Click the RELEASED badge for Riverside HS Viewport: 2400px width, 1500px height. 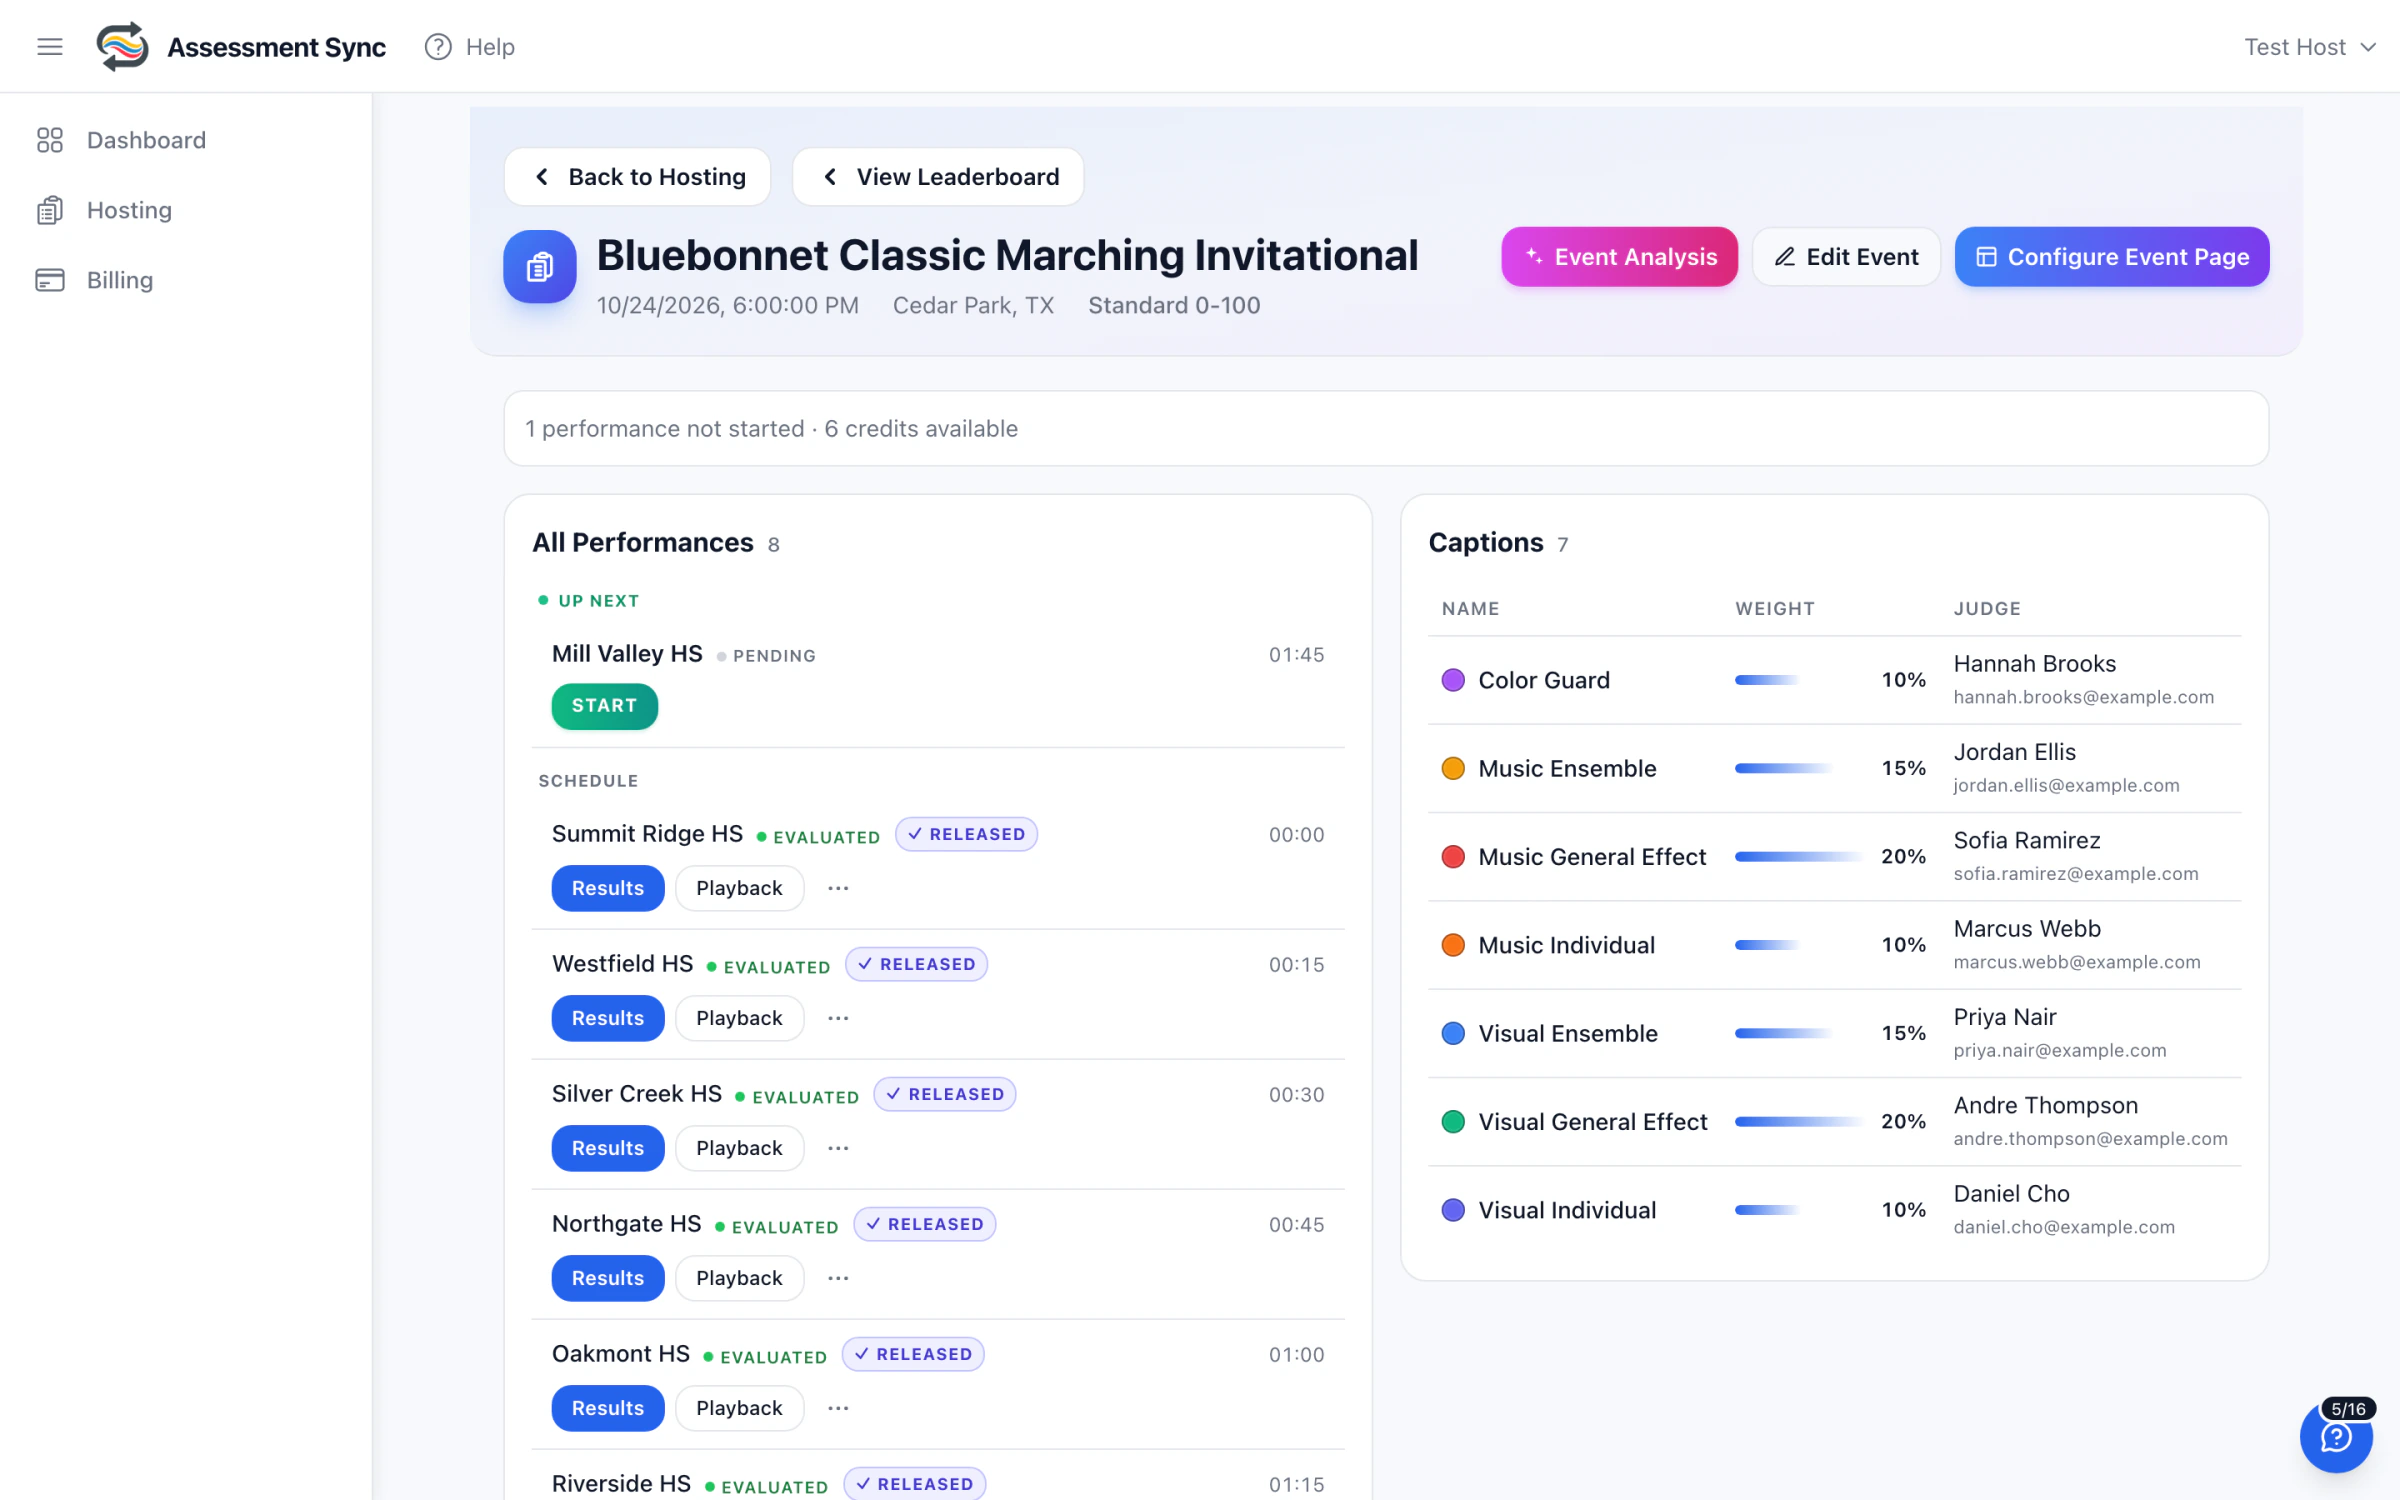tap(915, 1484)
